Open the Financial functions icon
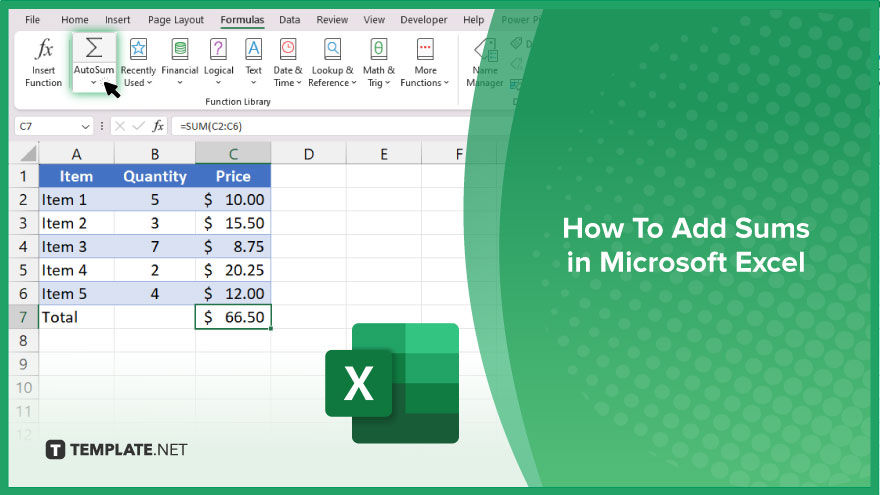Image resolution: width=880 pixels, height=495 pixels. (180, 49)
